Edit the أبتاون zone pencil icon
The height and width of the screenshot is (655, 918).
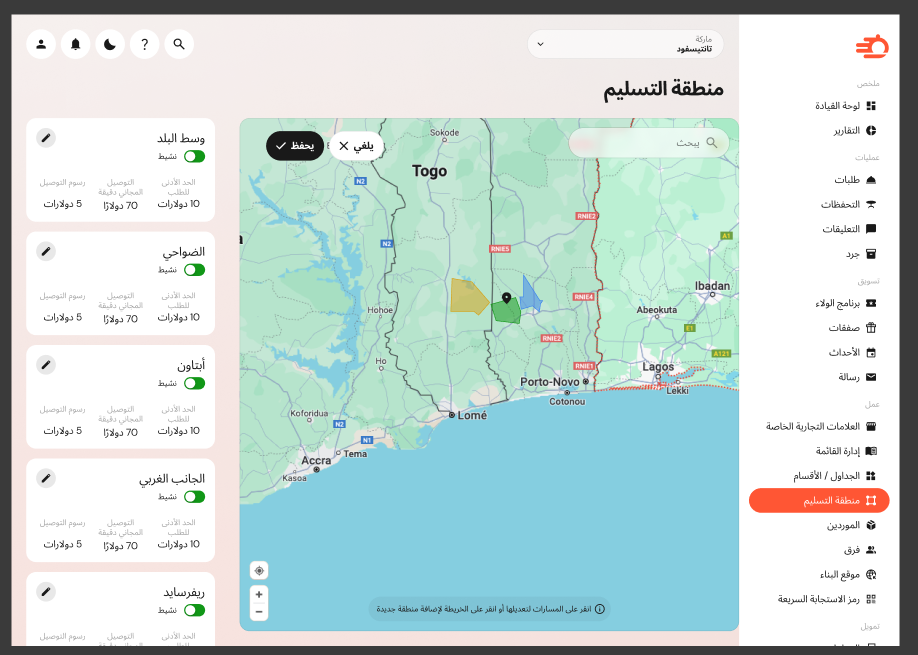(46, 365)
